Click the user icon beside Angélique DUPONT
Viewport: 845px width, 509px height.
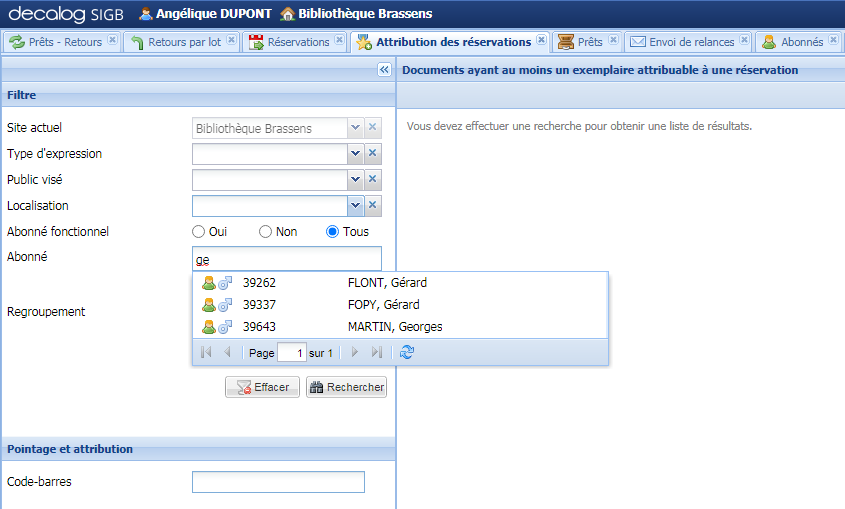pos(146,14)
